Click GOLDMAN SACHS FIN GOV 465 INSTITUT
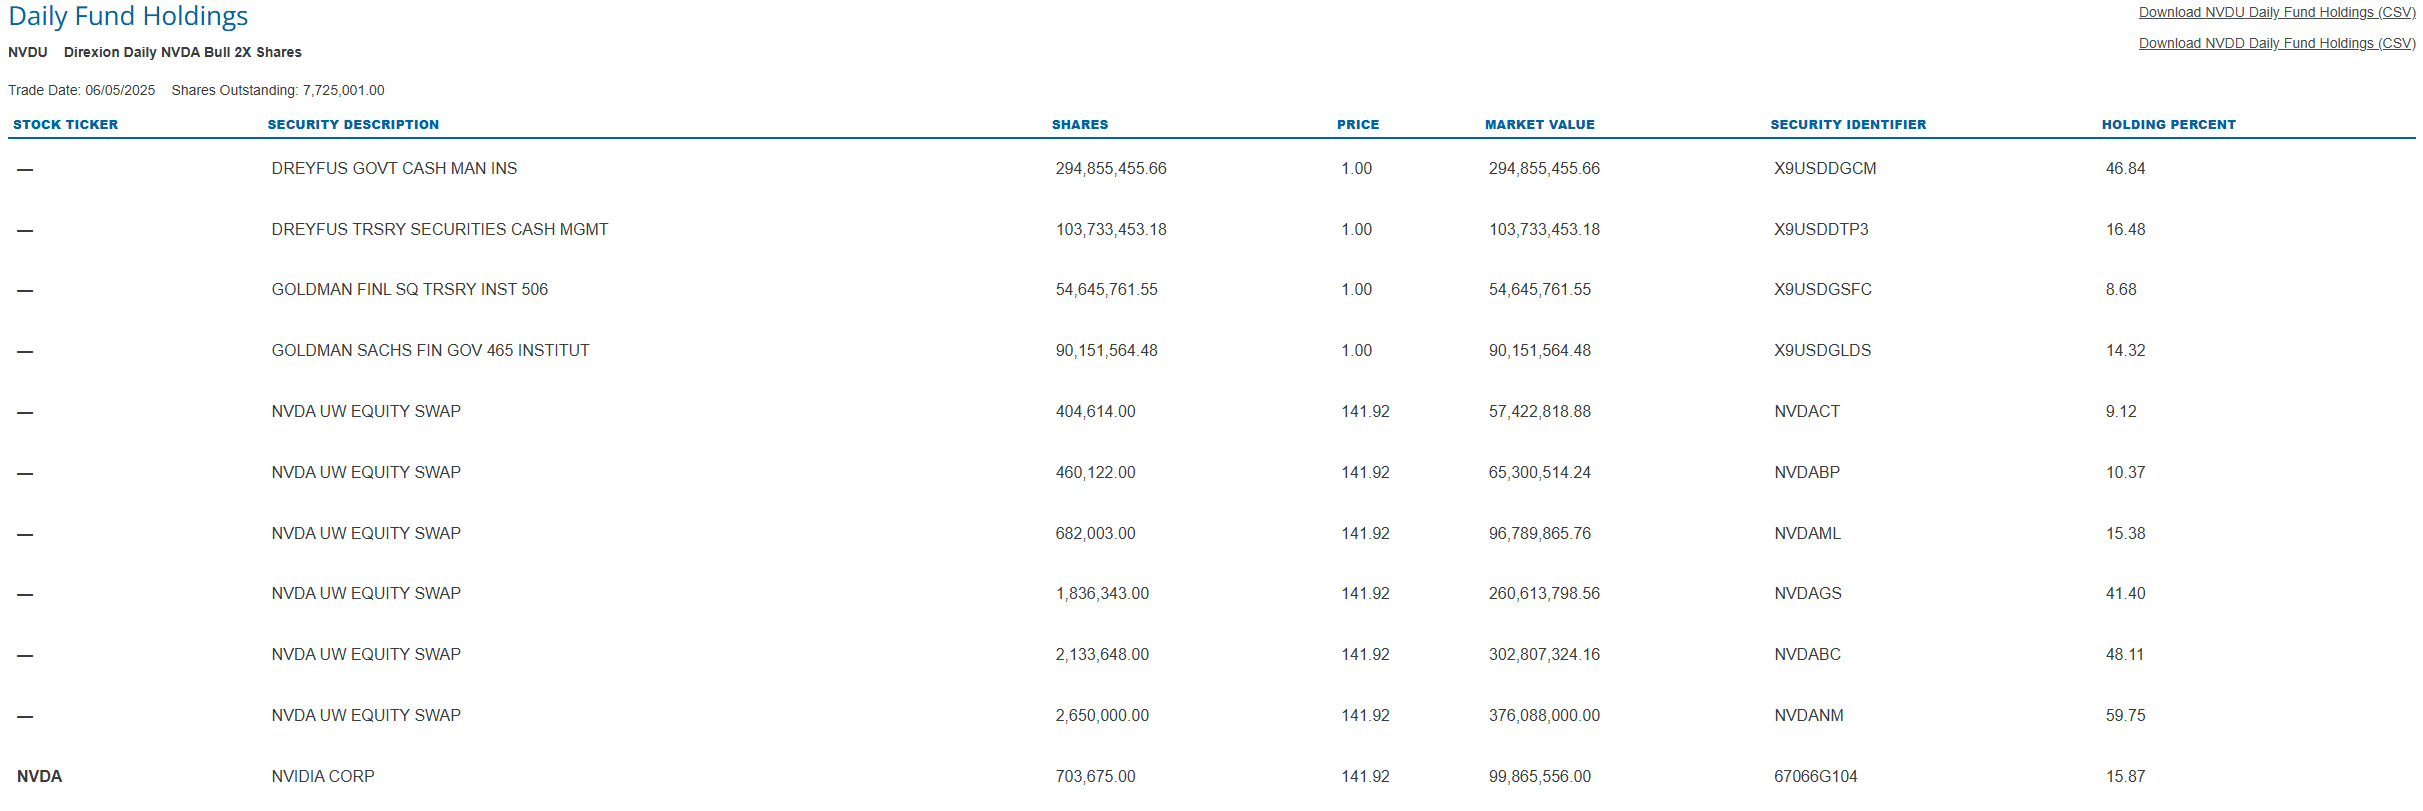Viewport: 2423px width, 811px height. point(430,351)
